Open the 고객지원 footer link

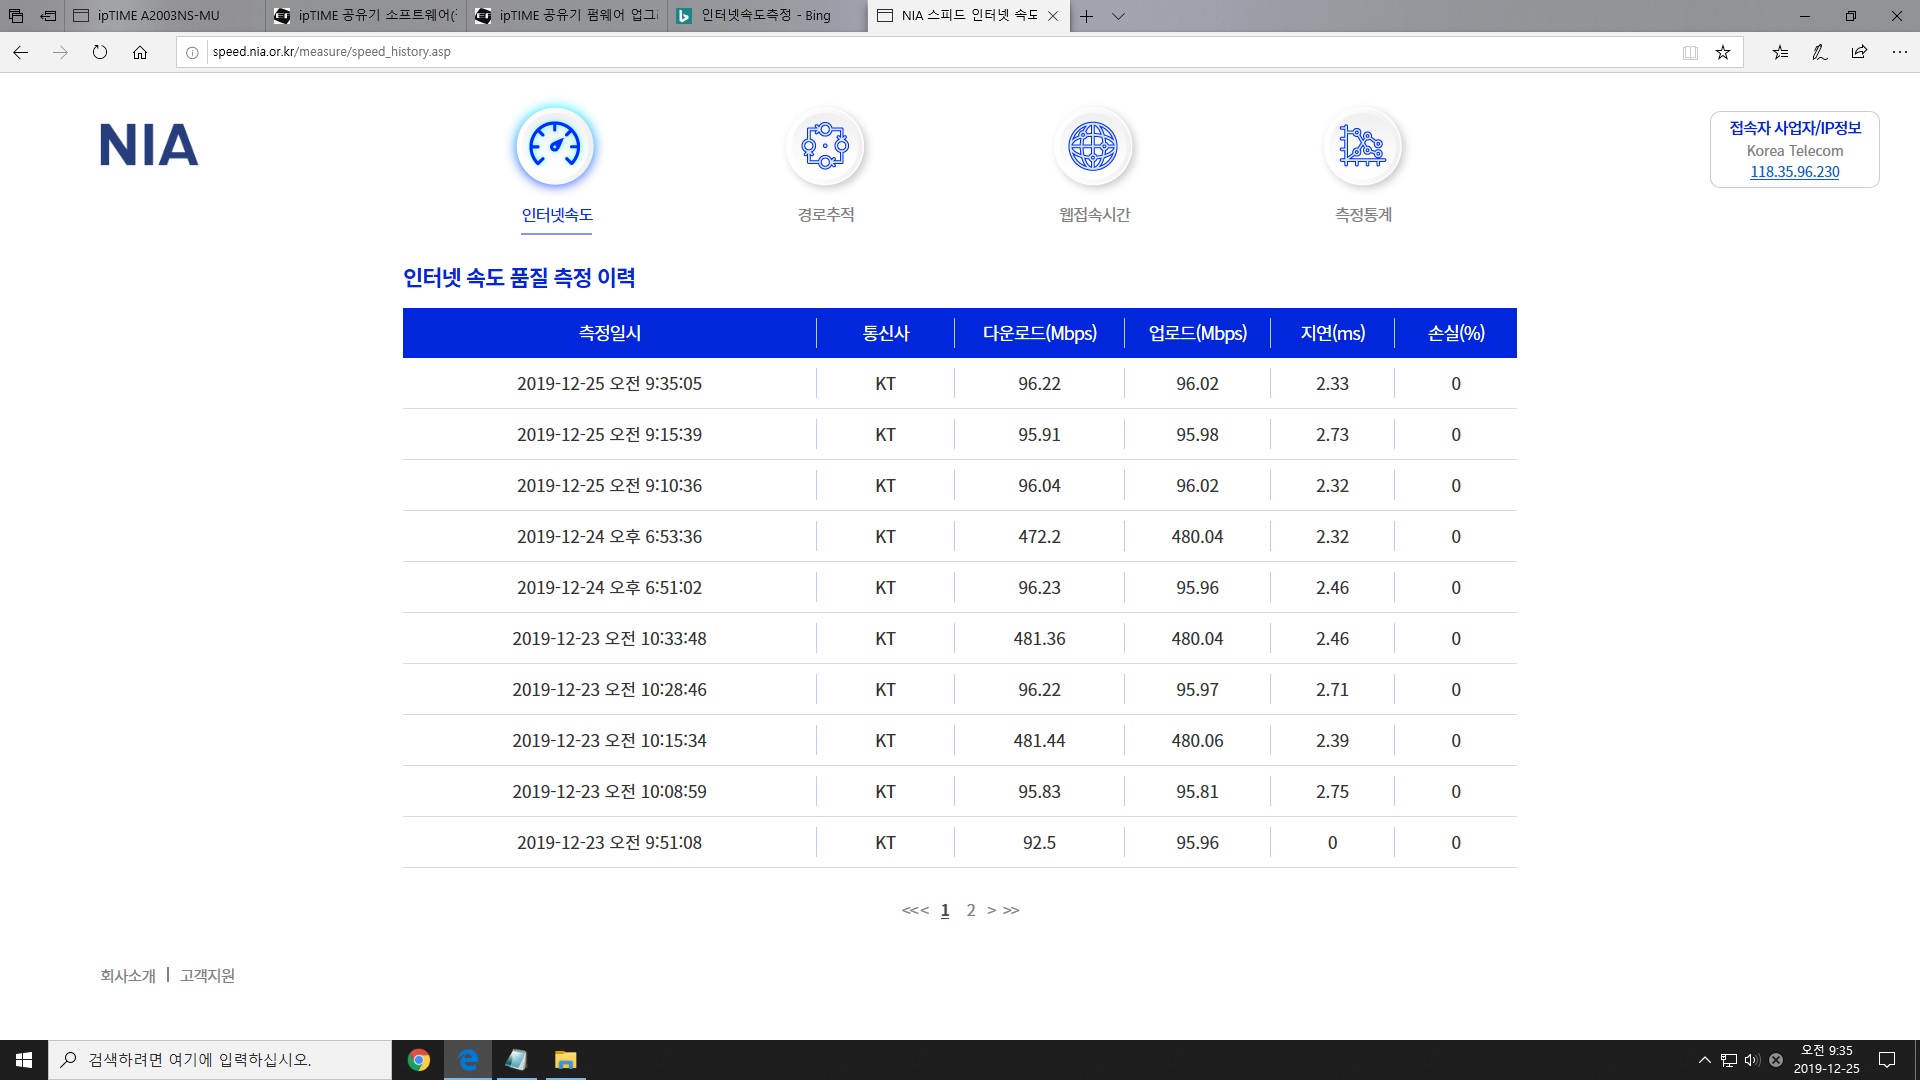tap(207, 976)
